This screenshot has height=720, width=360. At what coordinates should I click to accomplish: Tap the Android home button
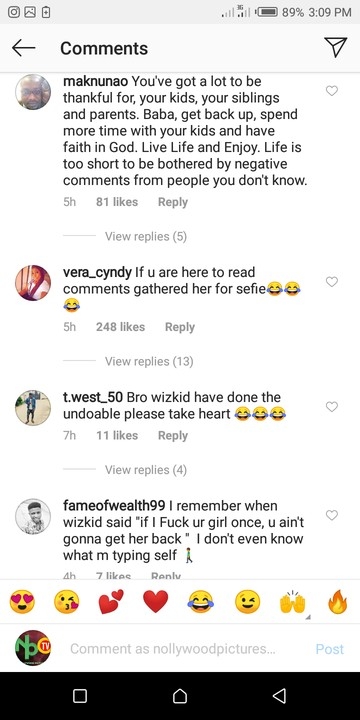(x=180, y=696)
